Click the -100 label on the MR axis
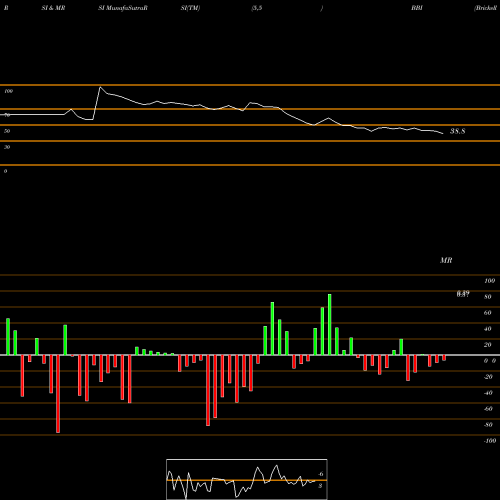Screen dimensions: 500x500 click(x=490, y=441)
